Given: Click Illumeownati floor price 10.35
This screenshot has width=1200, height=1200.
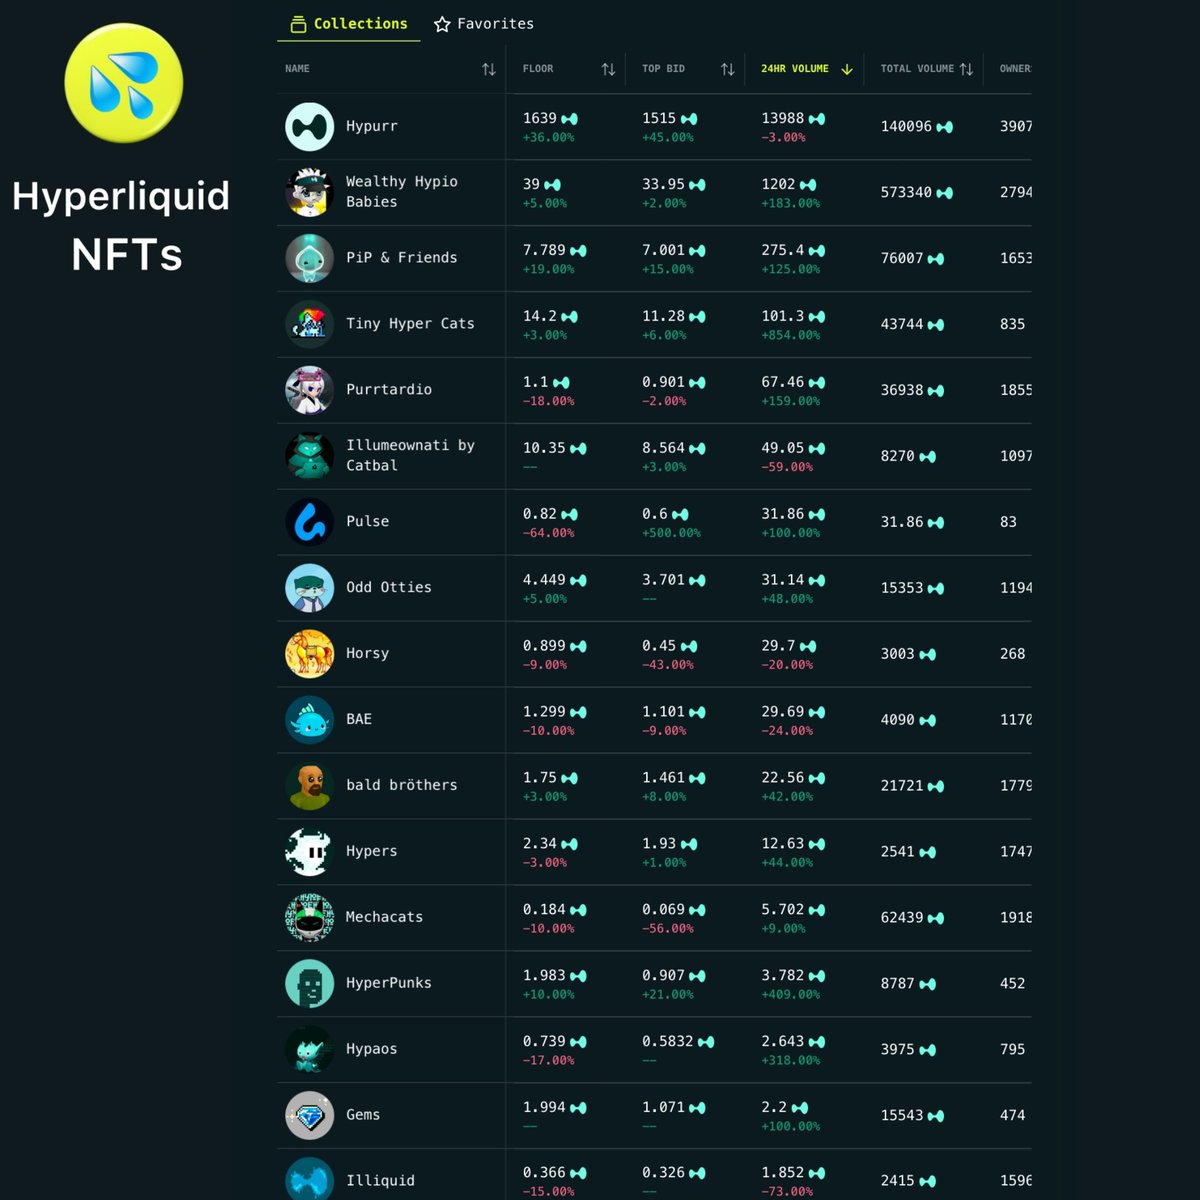Looking at the screenshot, I should 544,448.
